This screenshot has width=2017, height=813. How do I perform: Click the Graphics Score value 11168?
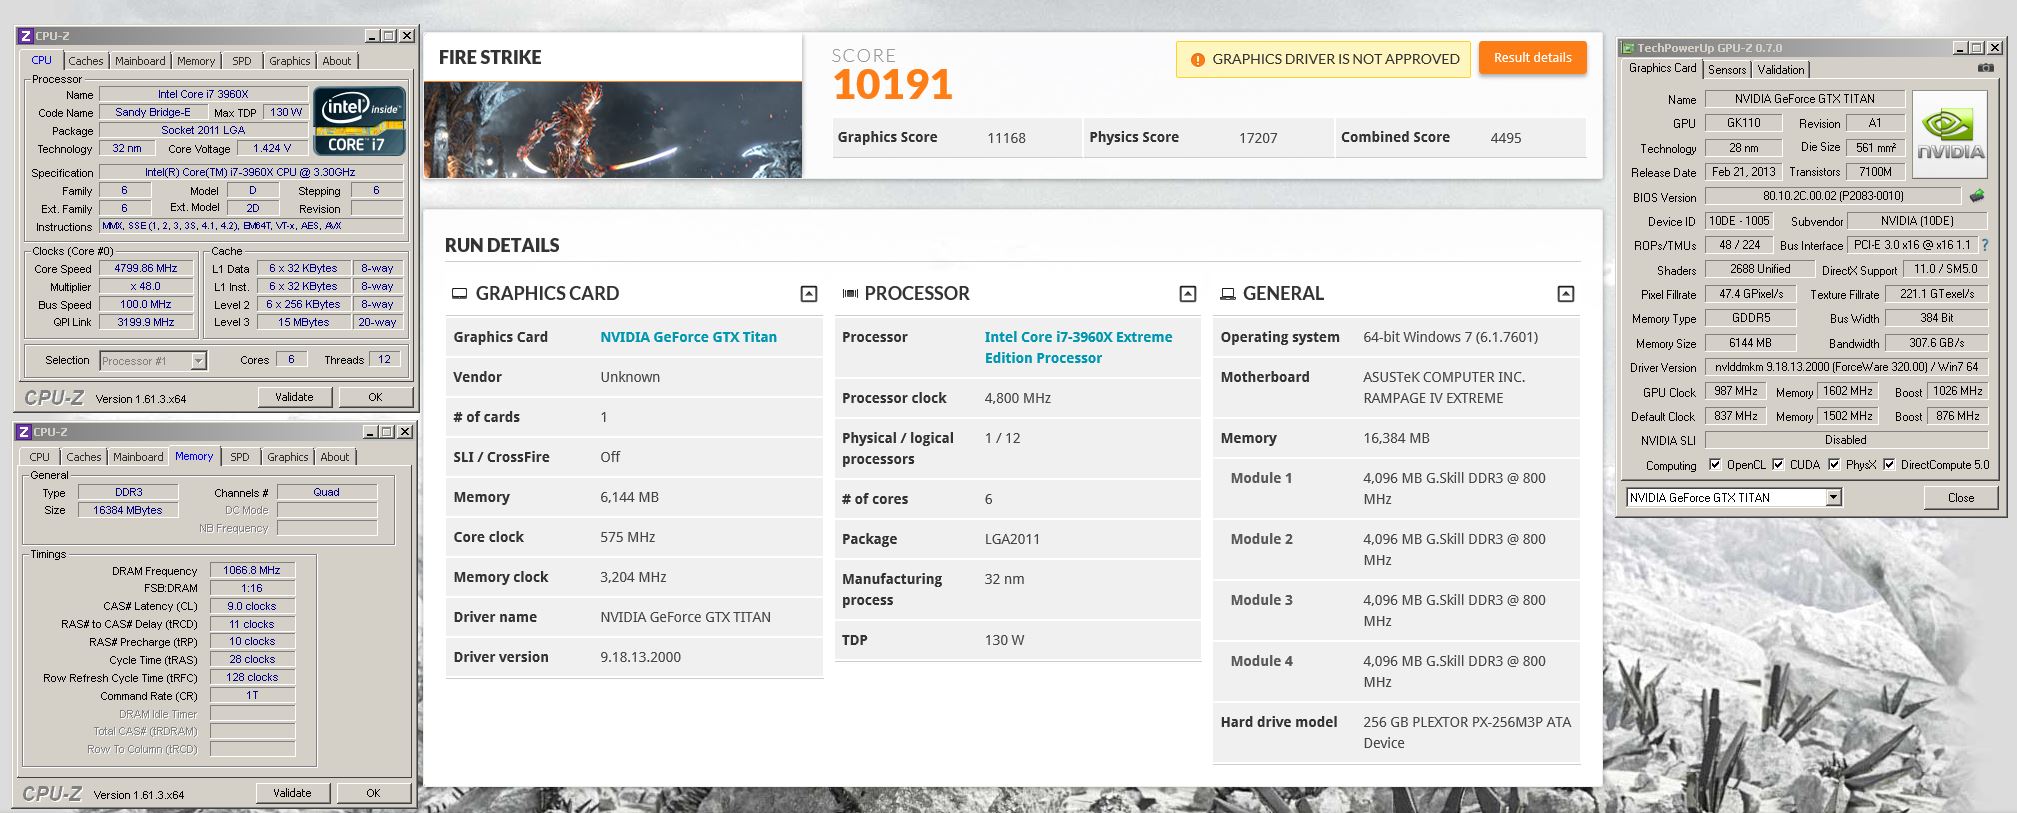tap(1006, 138)
